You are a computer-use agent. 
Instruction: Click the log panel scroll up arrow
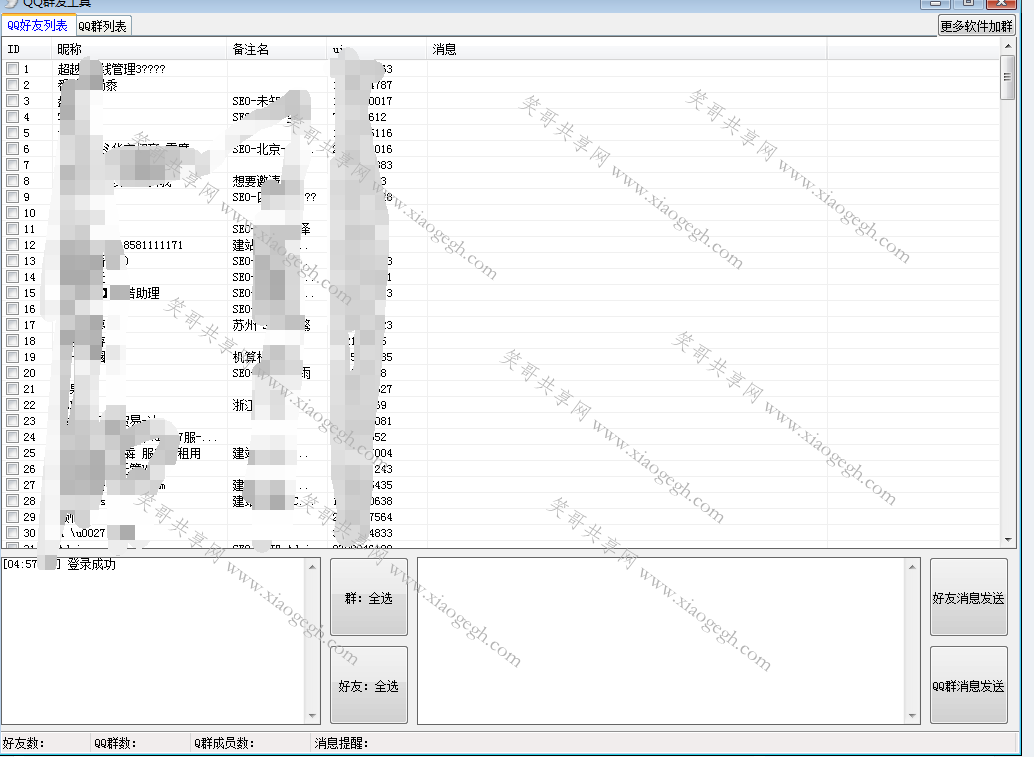coord(313,567)
